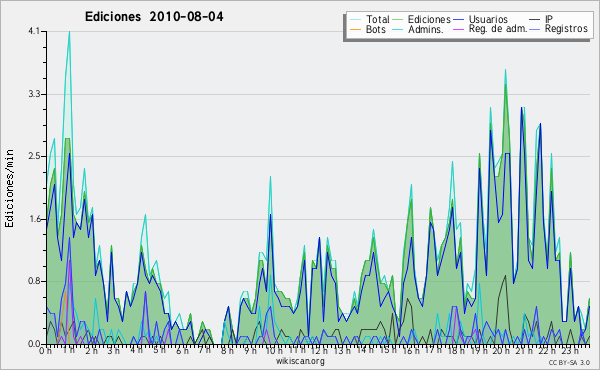The width and height of the screenshot is (600, 370).
Task: Open the wikiscan.org link below the chart
Action: click(x=300, y=361)
